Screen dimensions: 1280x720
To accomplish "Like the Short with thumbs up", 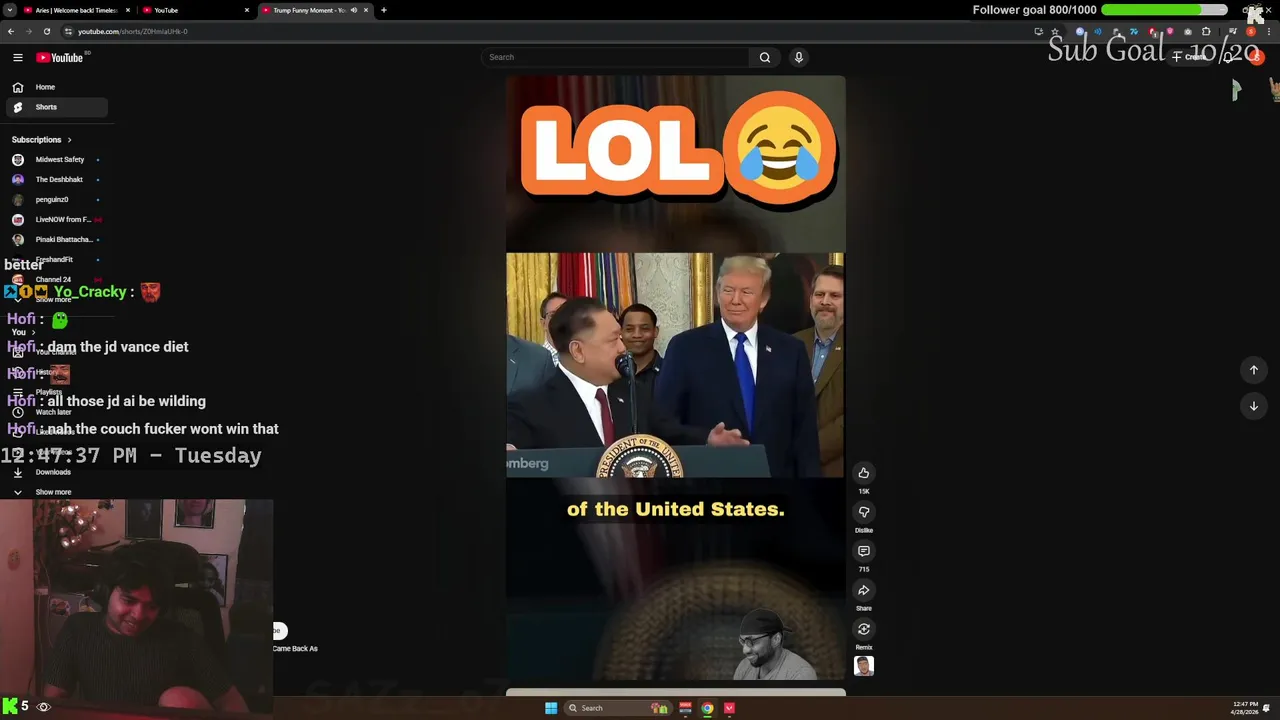I will coord(864,473).
